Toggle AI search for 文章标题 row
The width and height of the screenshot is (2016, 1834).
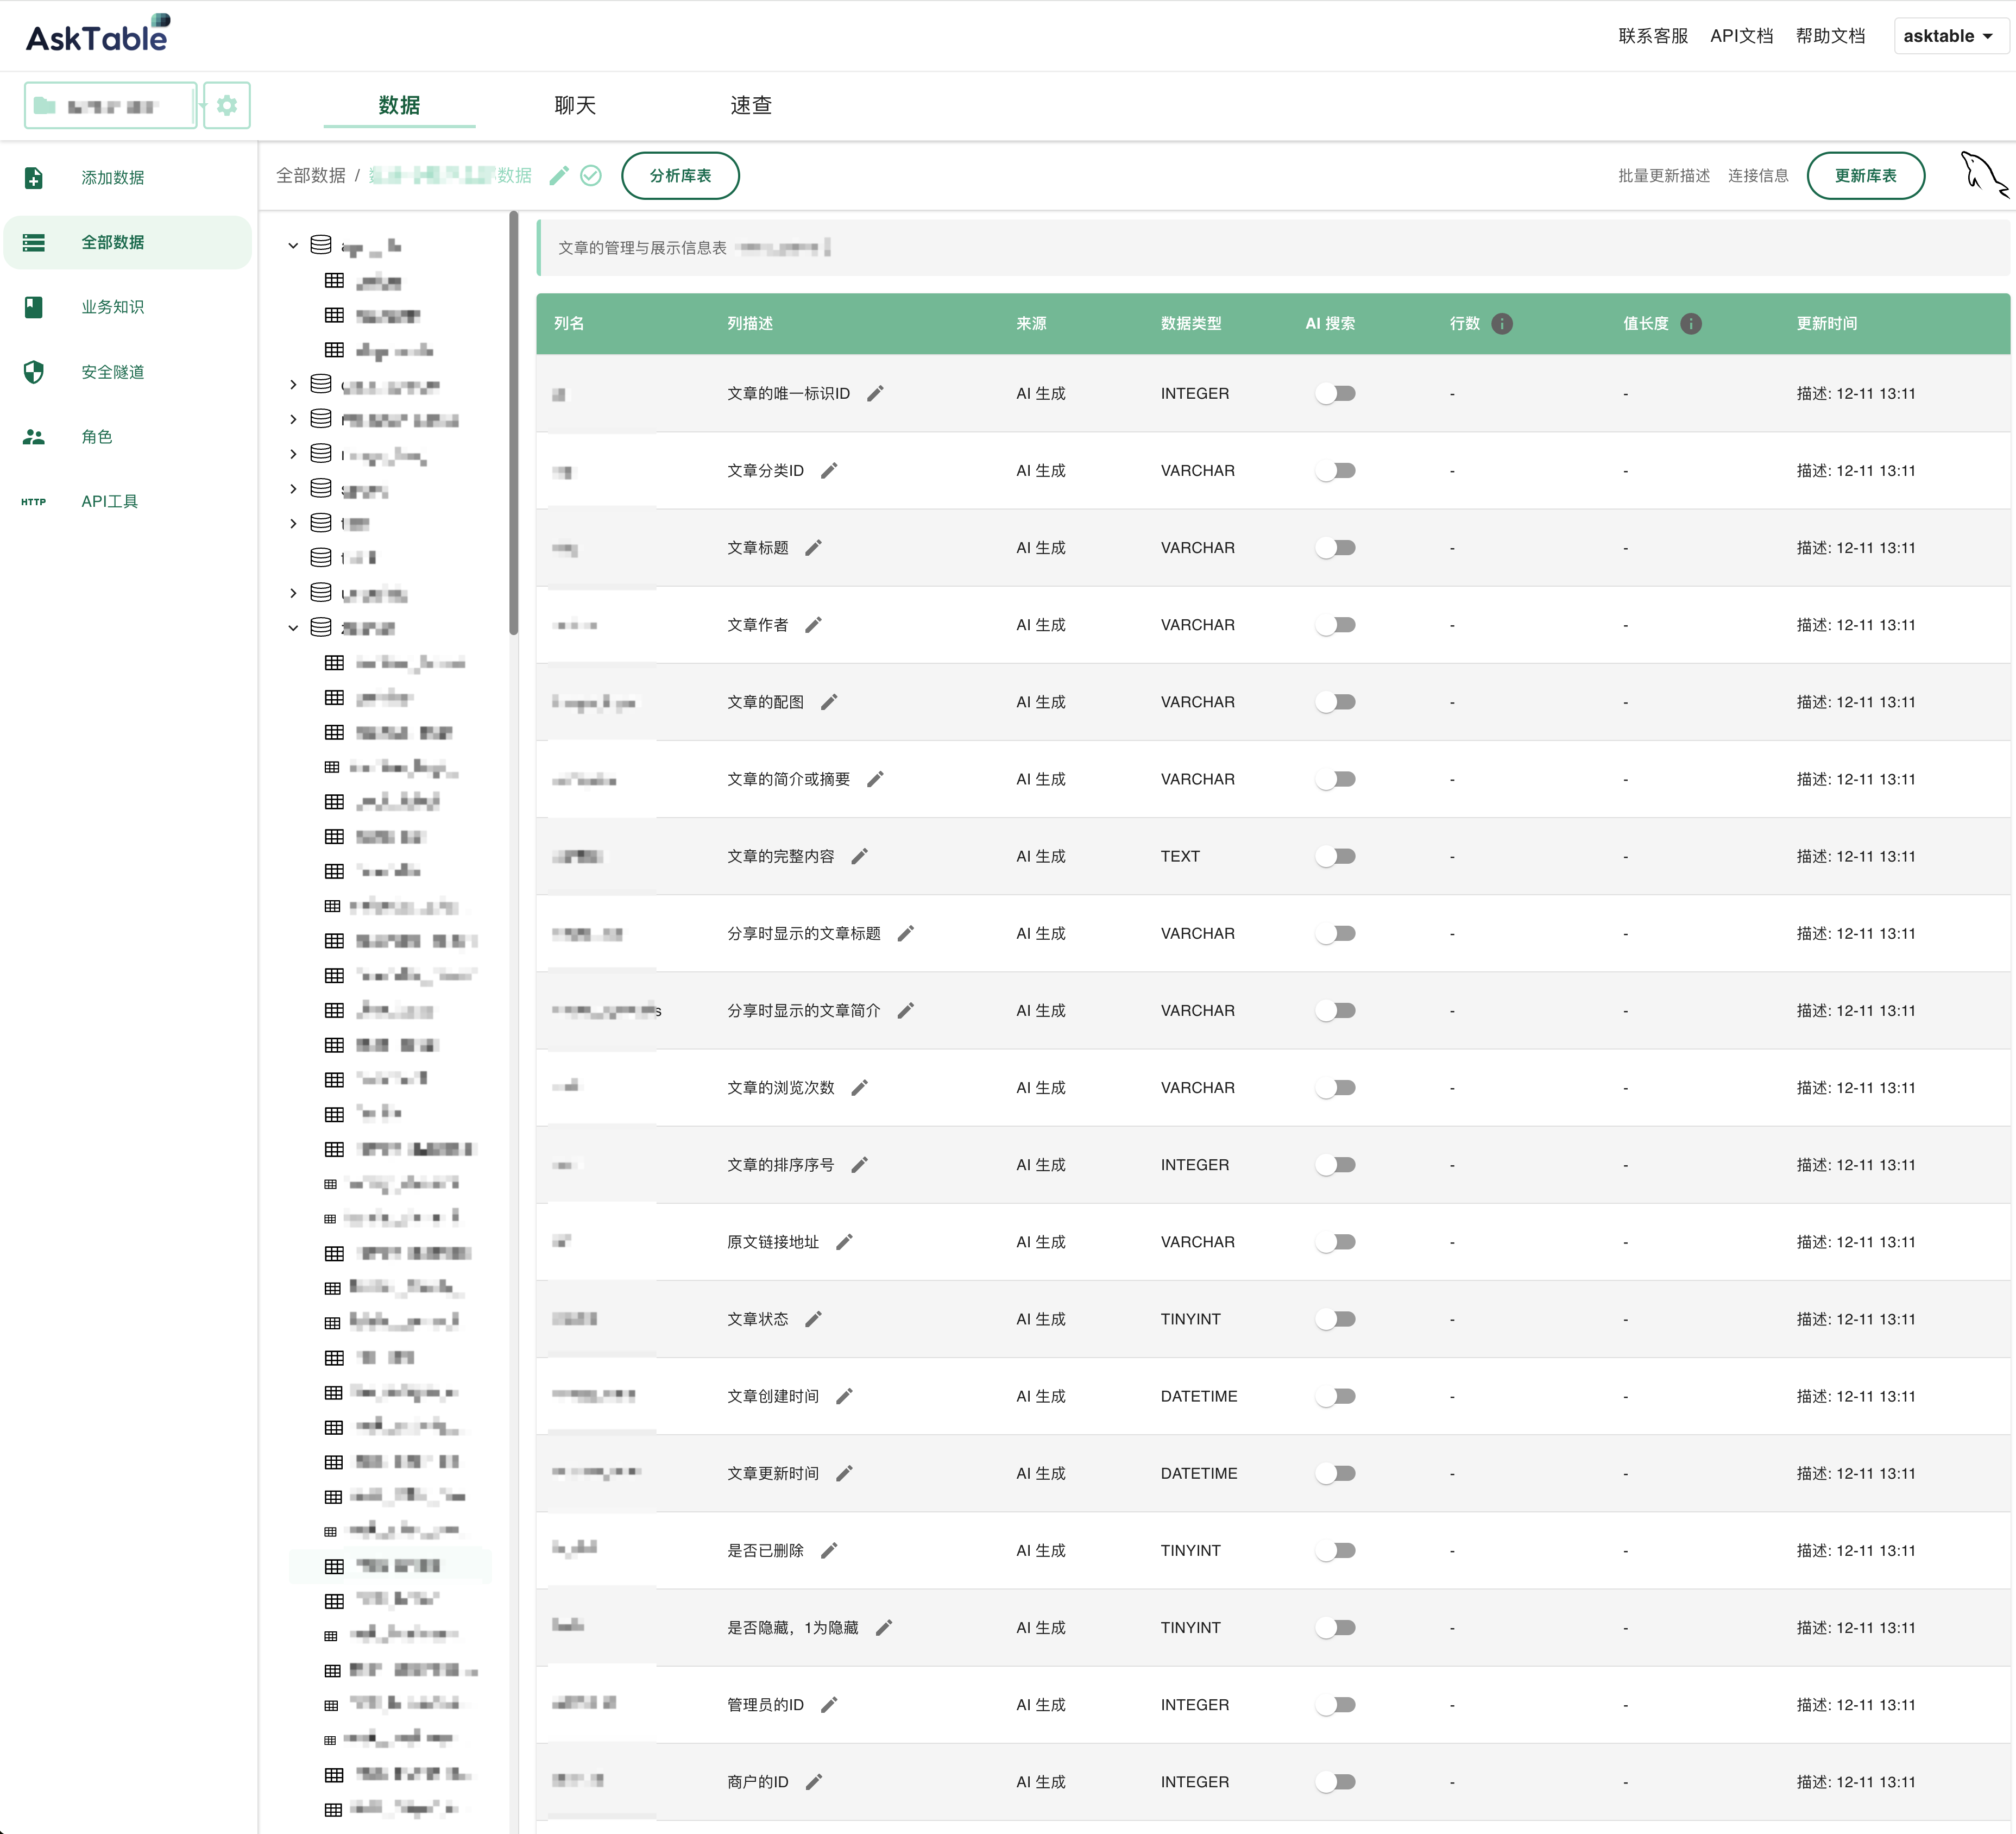[x=1336, y=547]
